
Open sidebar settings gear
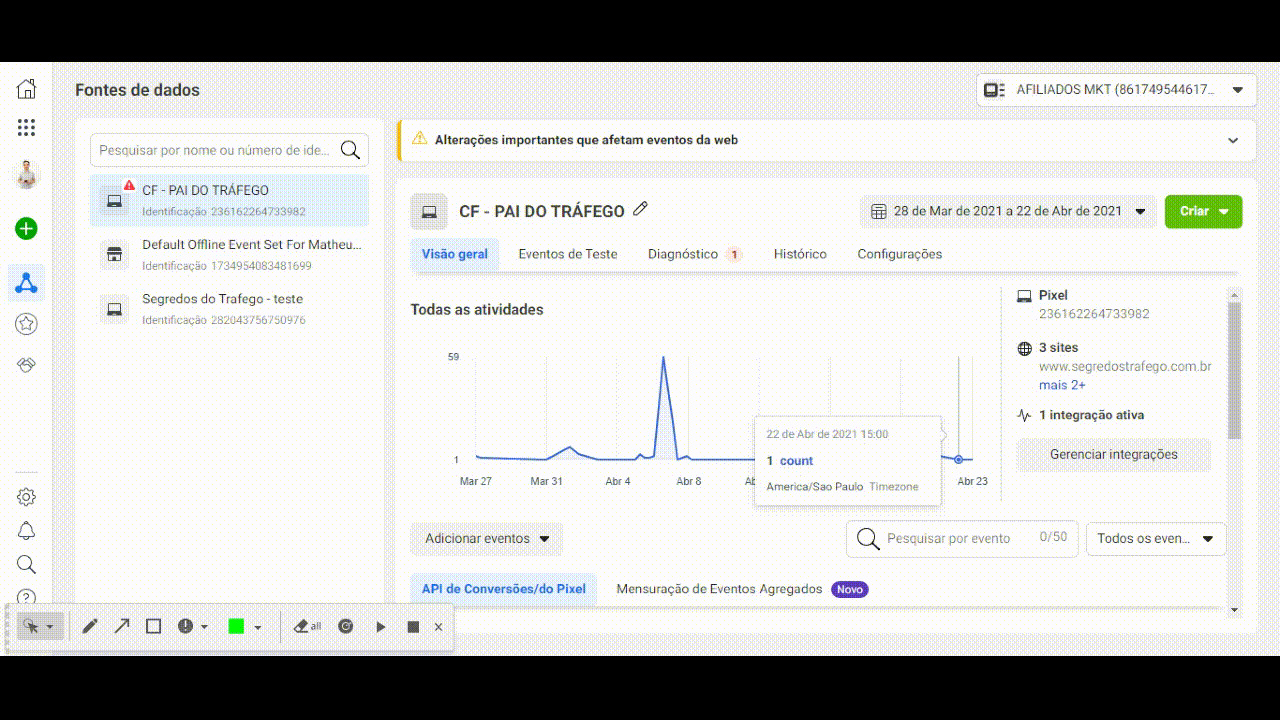pyautogui.click(x=27, y=497)
